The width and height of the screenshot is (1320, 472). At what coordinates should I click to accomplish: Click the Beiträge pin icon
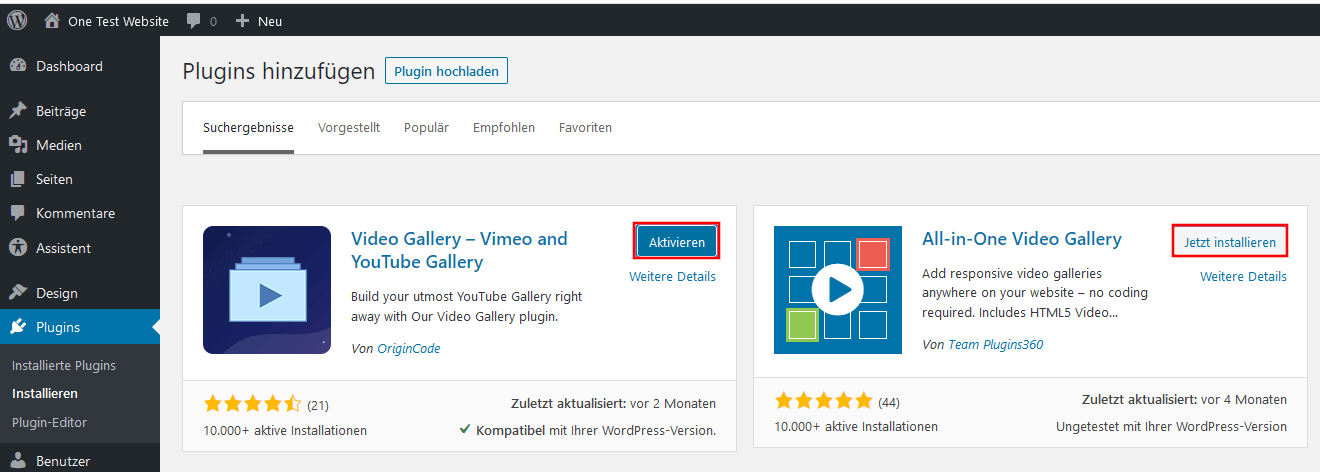pyautogui.click(x=17, y=111)
